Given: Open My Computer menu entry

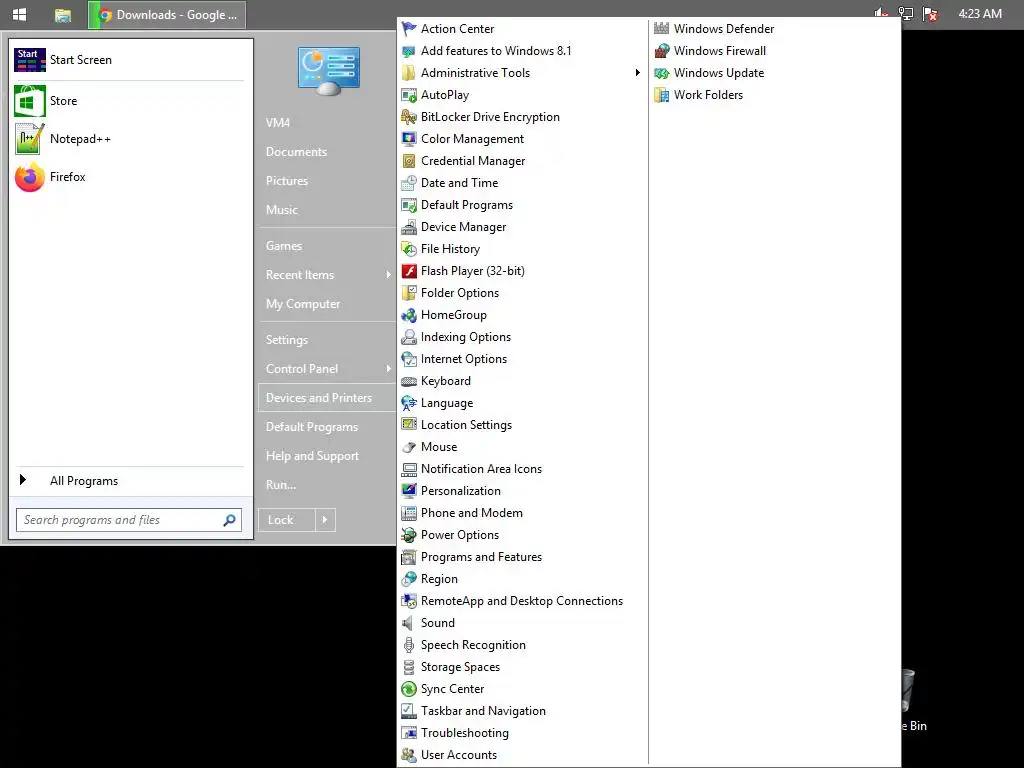Looking at the screenshot, I should click(x=303, y=304).
